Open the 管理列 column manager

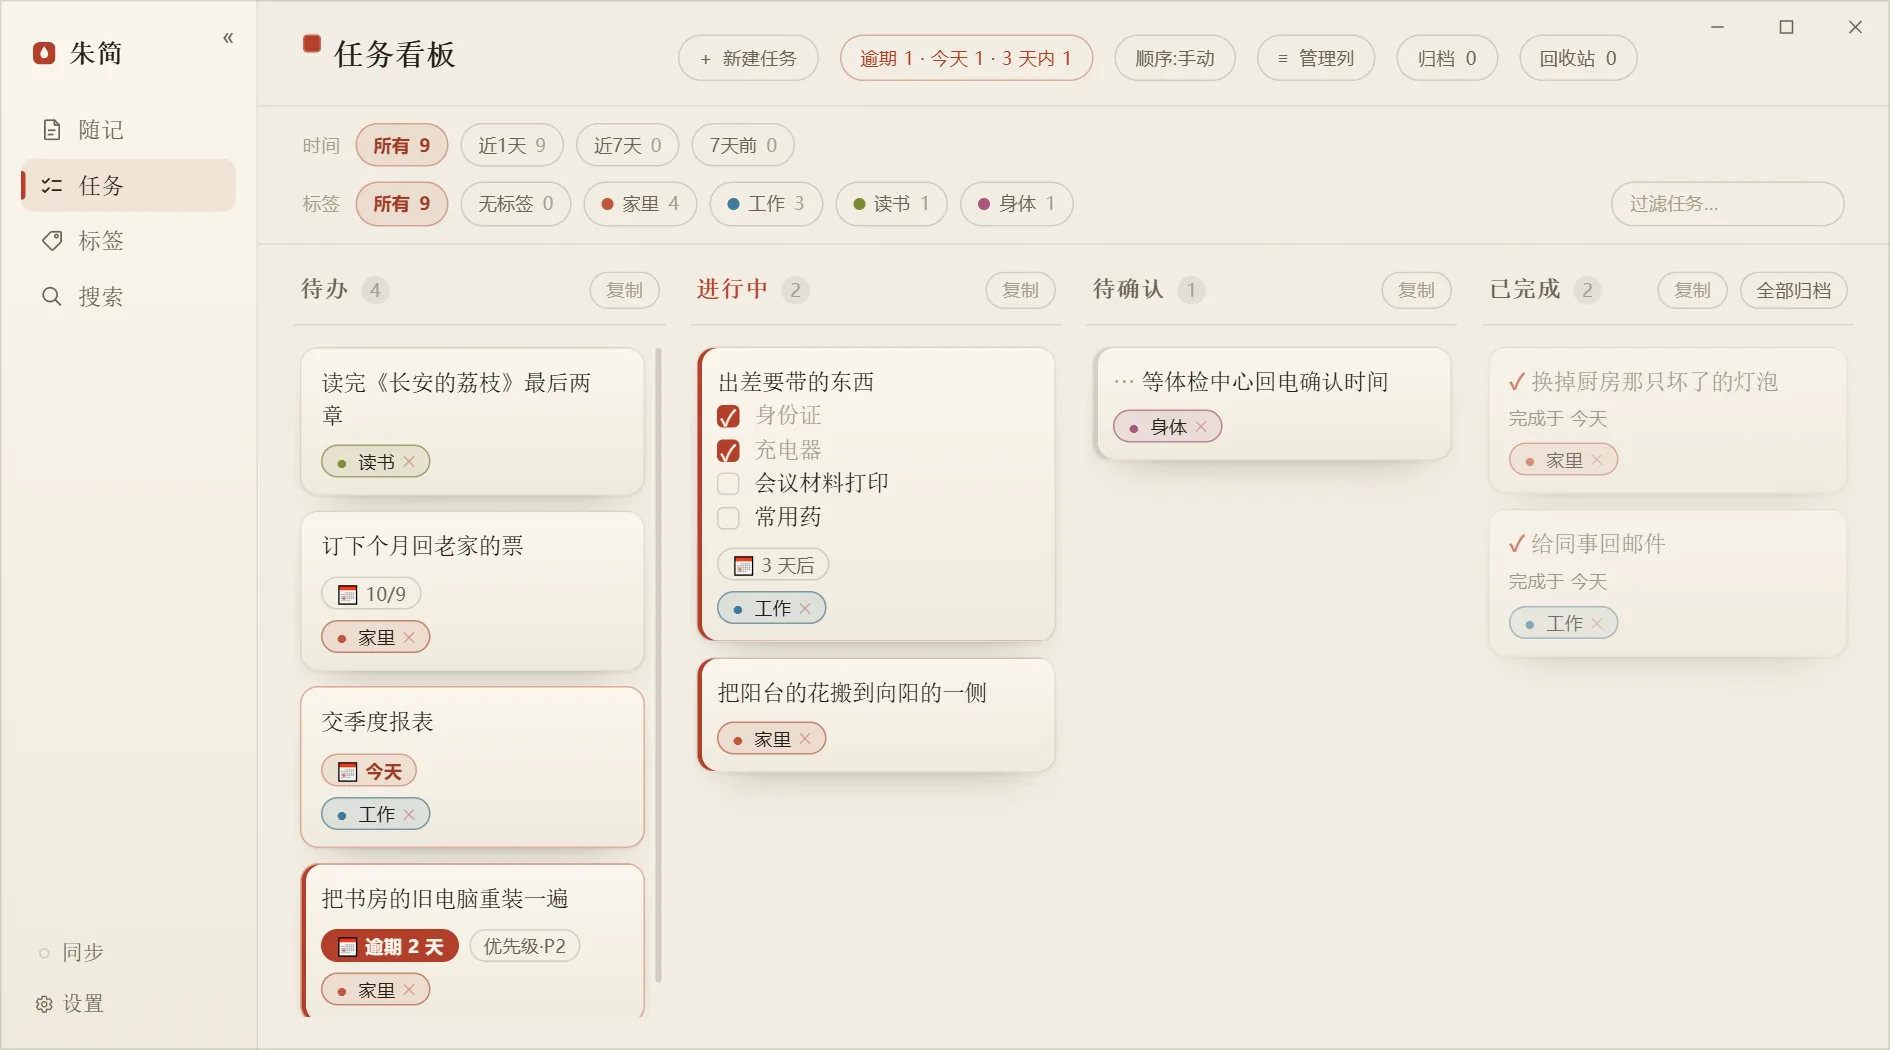(1315, 59)
